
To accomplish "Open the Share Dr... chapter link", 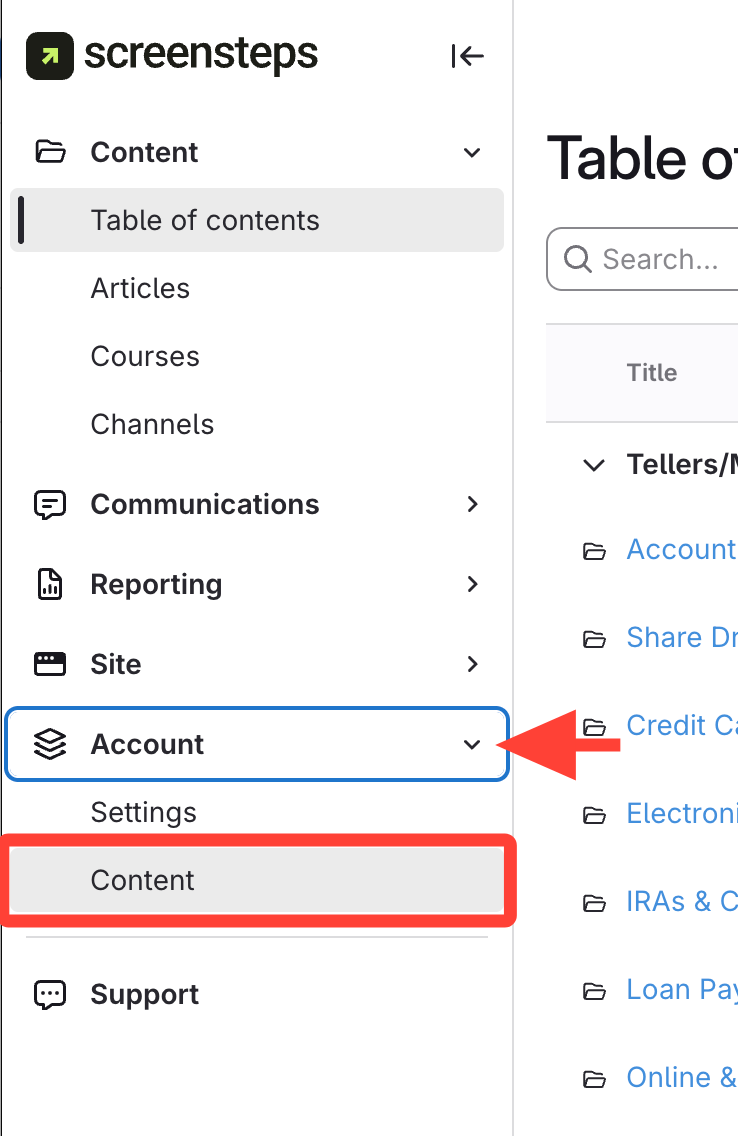I will click(681, 637).
